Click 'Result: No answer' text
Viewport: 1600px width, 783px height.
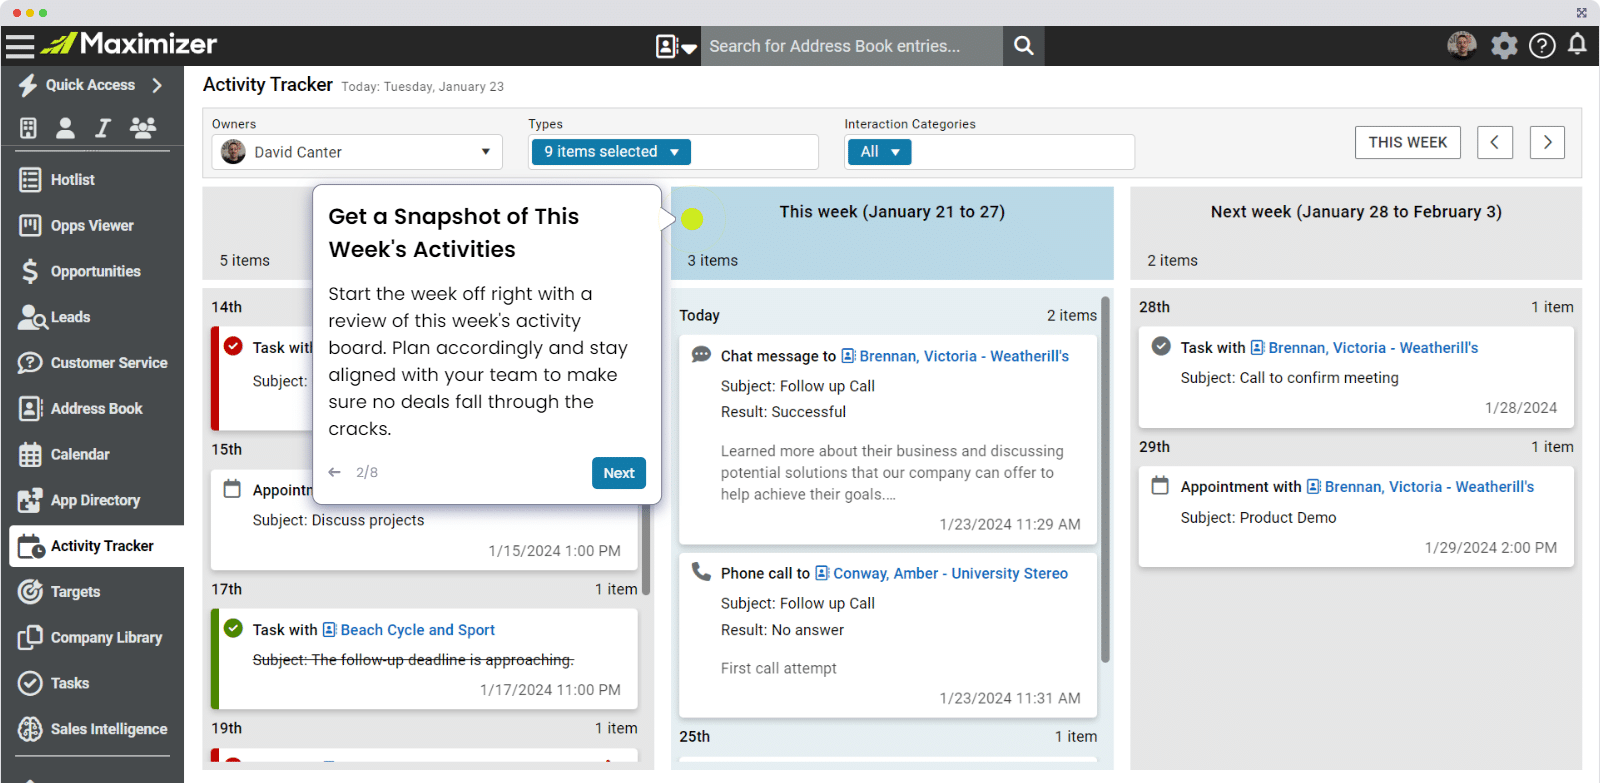pos(782,630)
